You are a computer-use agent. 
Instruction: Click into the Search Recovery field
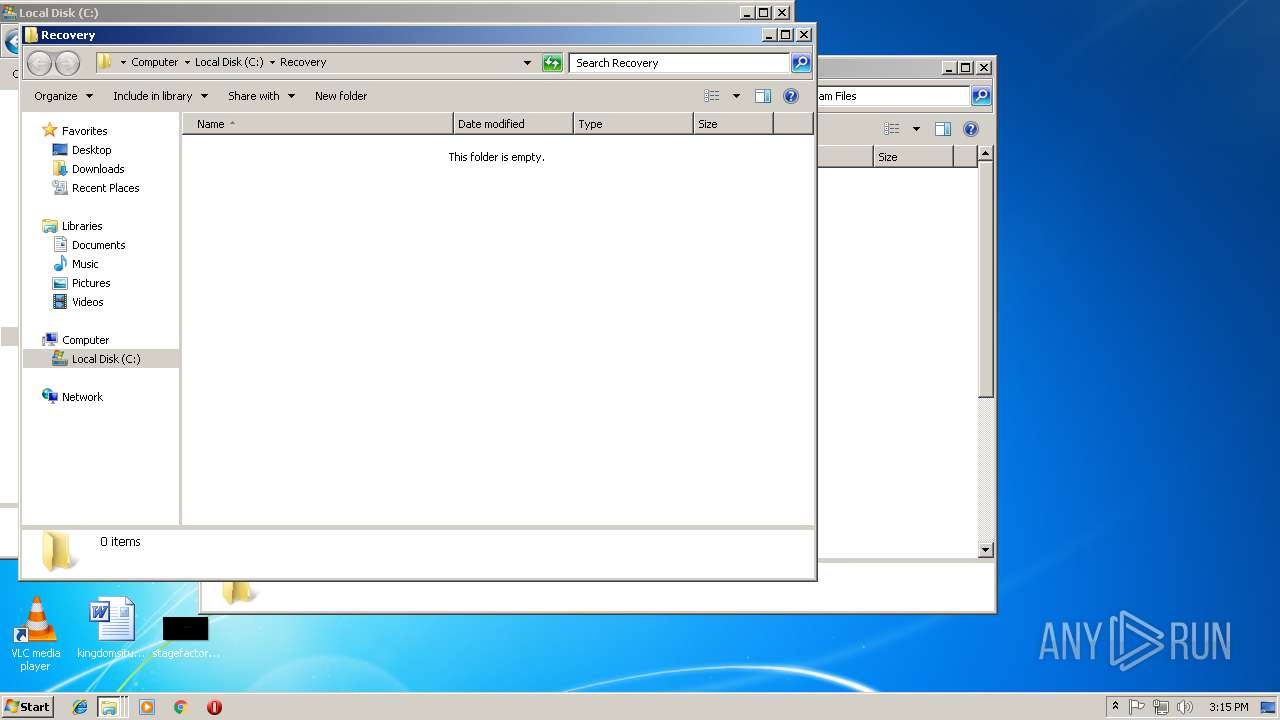pos(679,63)
